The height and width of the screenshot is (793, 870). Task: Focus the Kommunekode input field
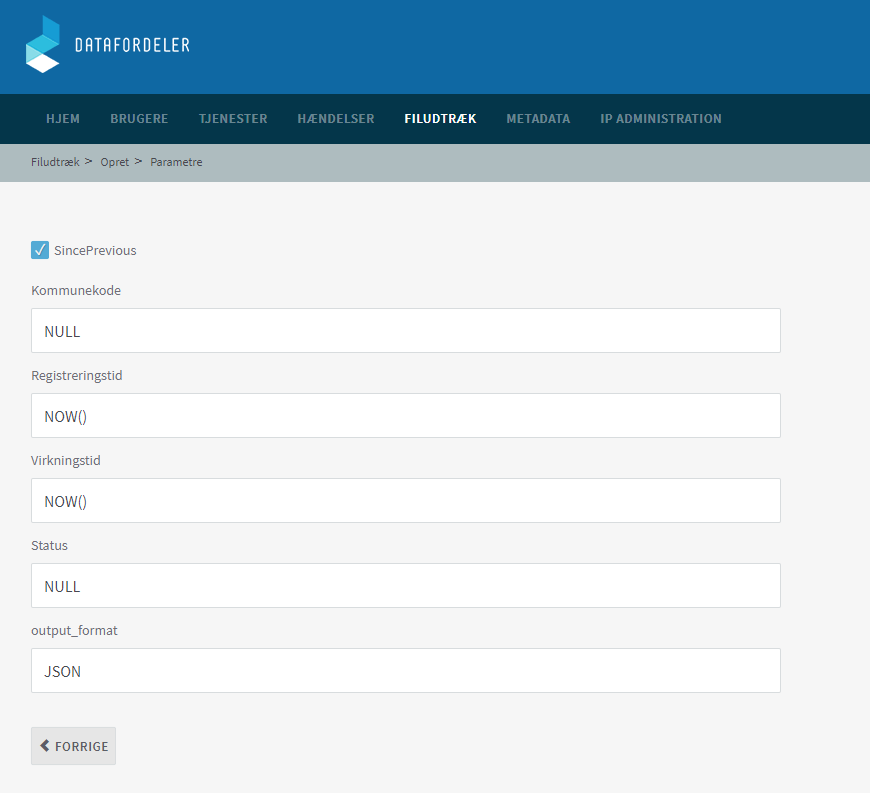[x=405, y=331]
